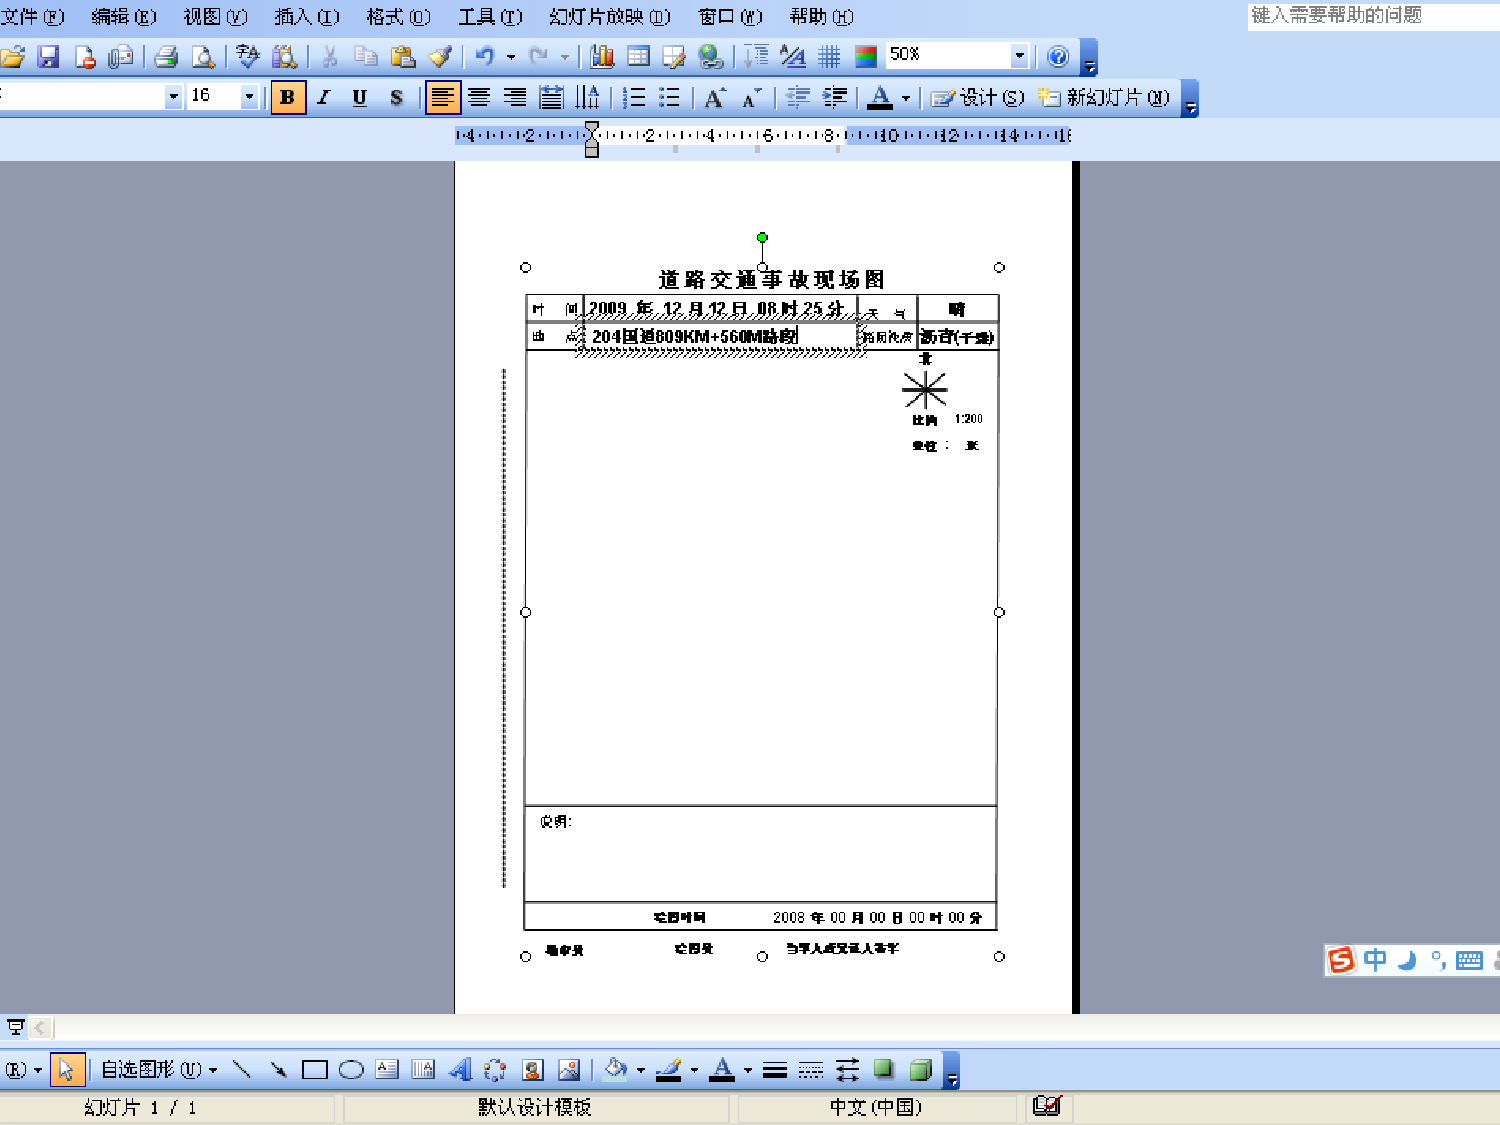Click the Increase Indent icon
The image size is (1500, 1125).
pos(834,98)
